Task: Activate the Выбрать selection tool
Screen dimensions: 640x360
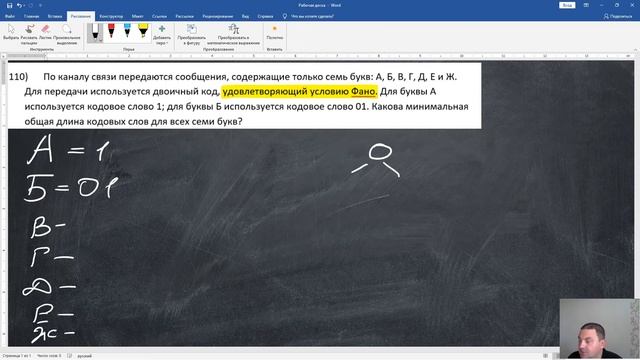Action: tap(11, 33)
